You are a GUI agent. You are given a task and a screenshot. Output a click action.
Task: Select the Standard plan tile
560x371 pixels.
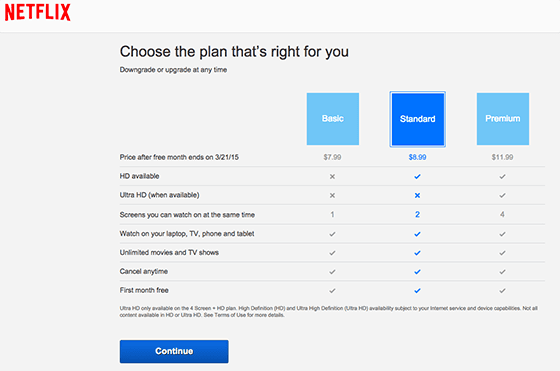(x=417, y=119)
